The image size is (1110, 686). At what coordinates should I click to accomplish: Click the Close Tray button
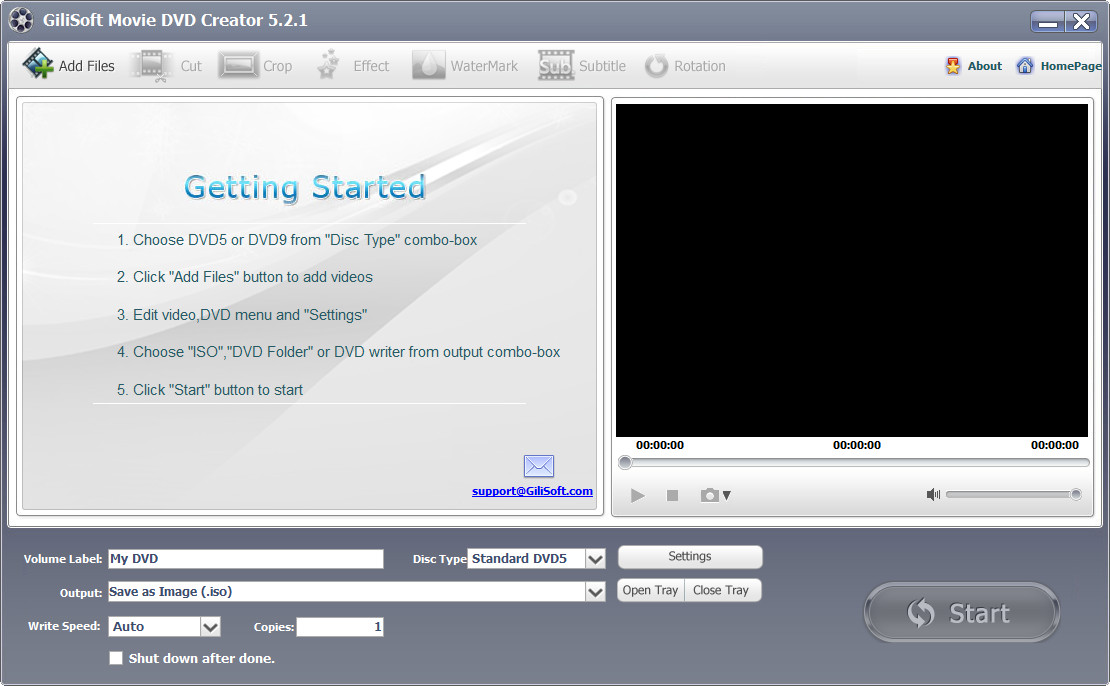(x=723, y=590)
